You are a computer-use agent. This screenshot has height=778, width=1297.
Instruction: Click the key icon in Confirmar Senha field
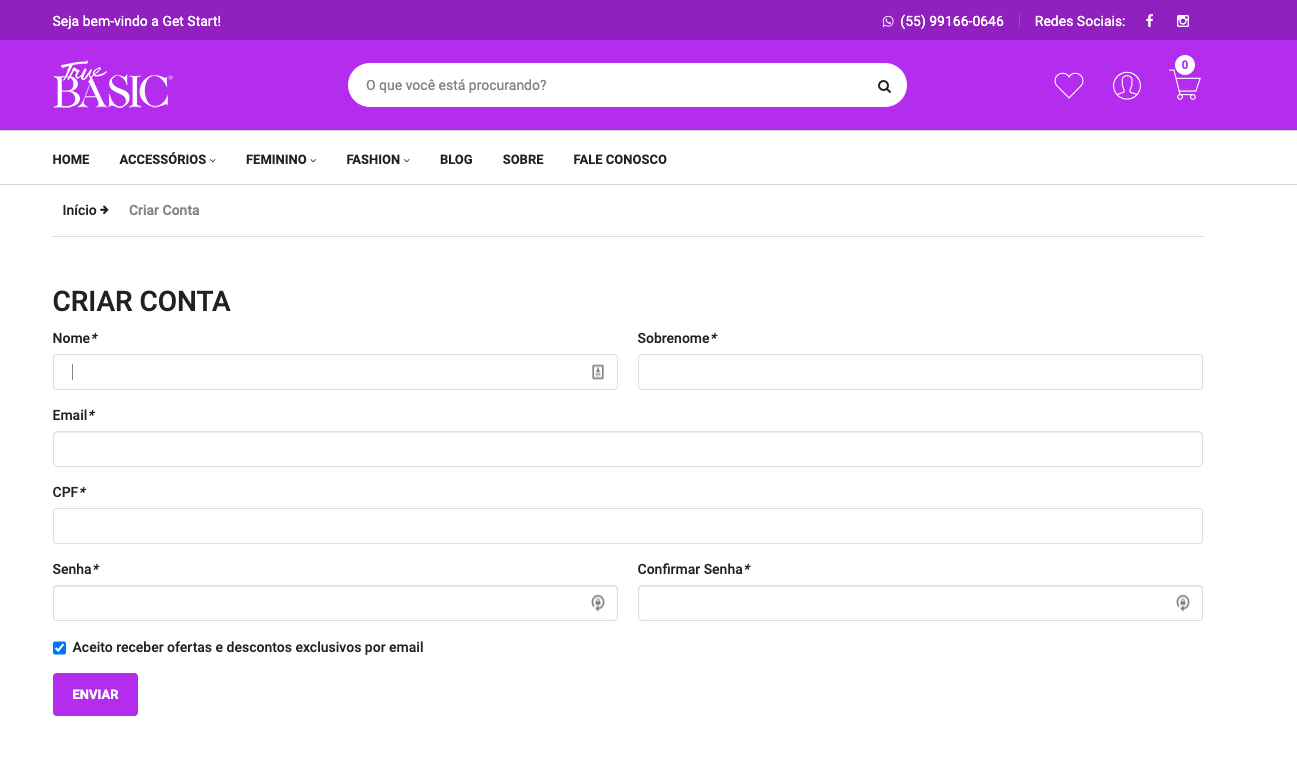coord(1183,603)
